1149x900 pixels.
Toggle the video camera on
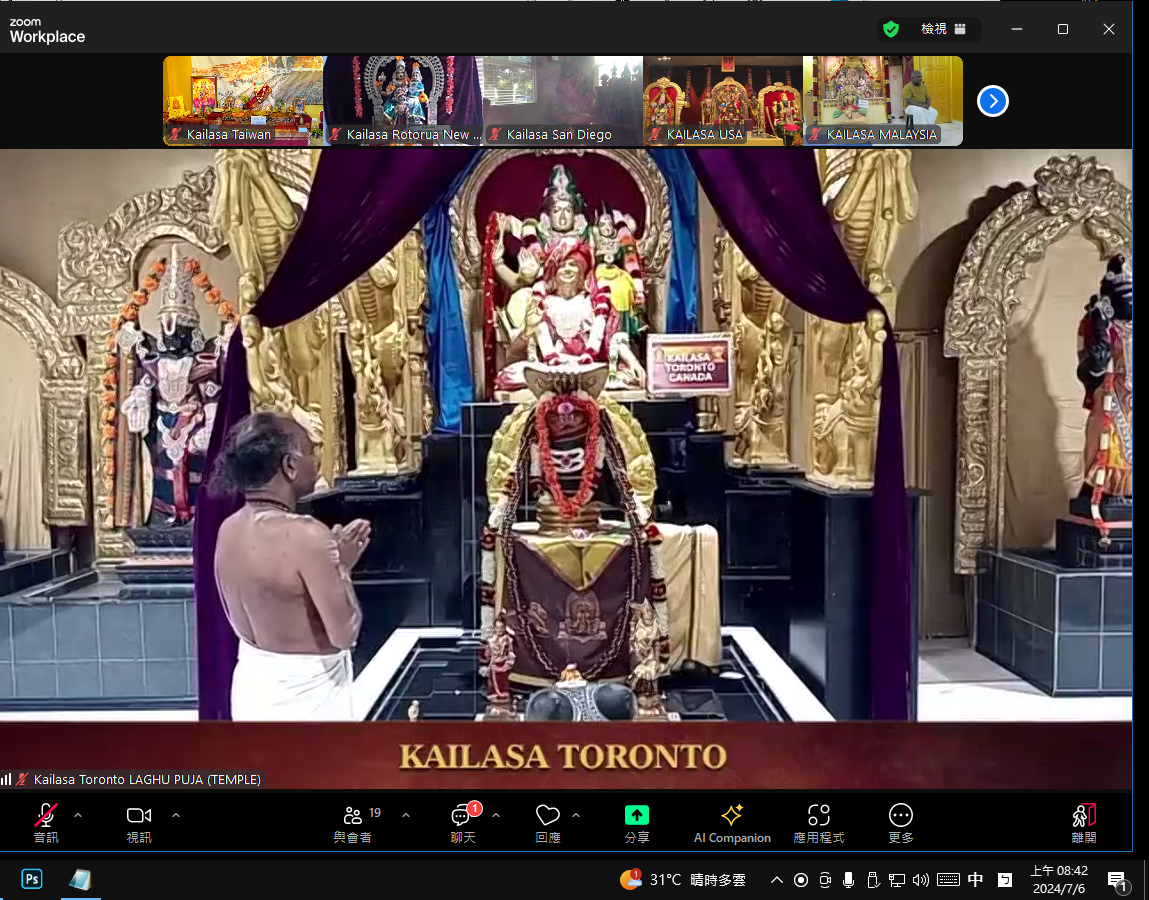click(x=138, y=816)
